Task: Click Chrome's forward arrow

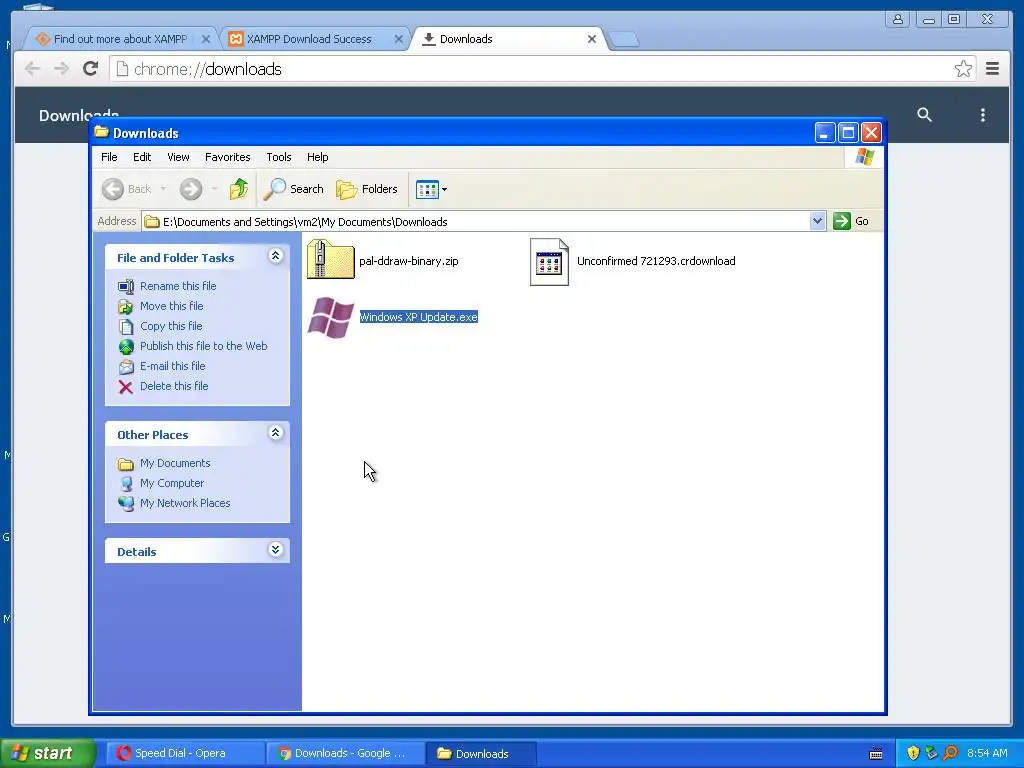Action: [x=61, y=69]
